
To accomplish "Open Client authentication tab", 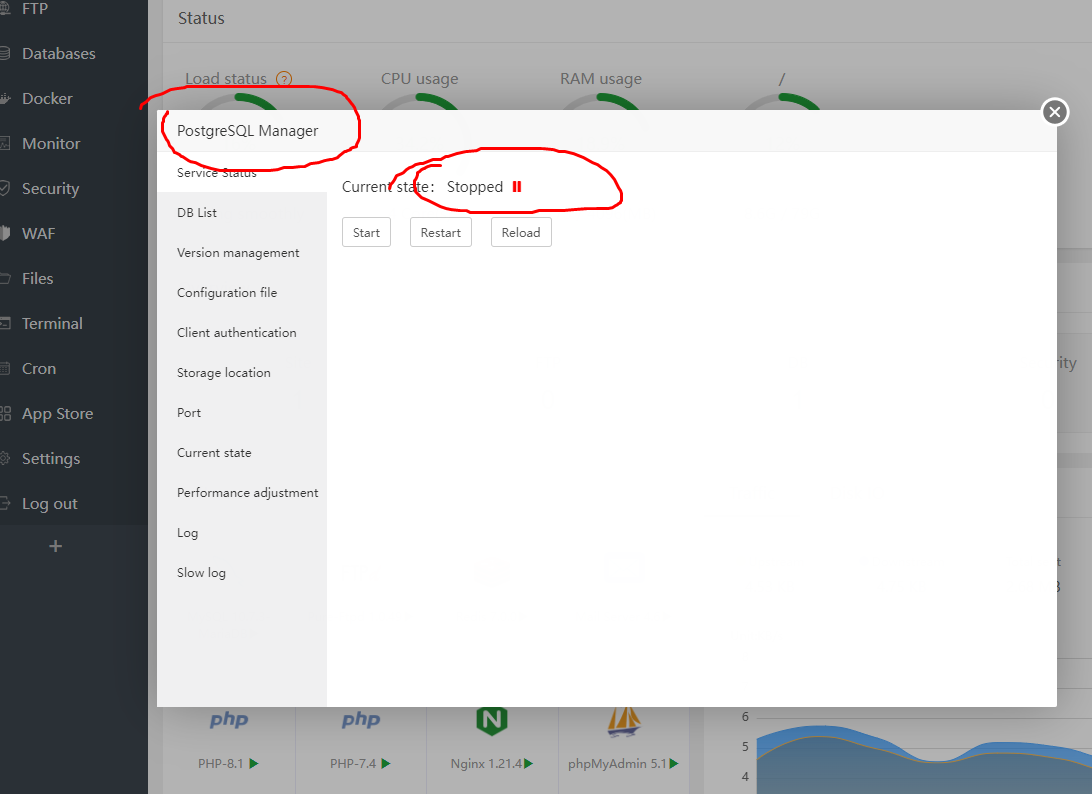I will click(x=242, y=333).
